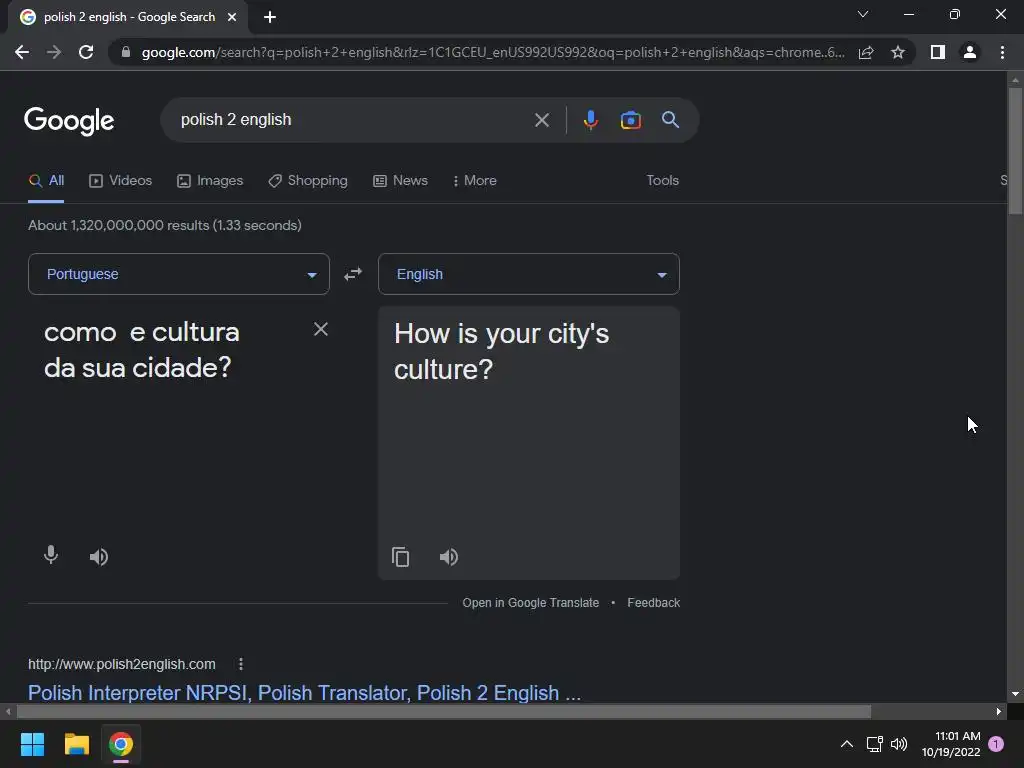Open File Explorer from taskbar
1024x768 pixels.
pos(76,744)
